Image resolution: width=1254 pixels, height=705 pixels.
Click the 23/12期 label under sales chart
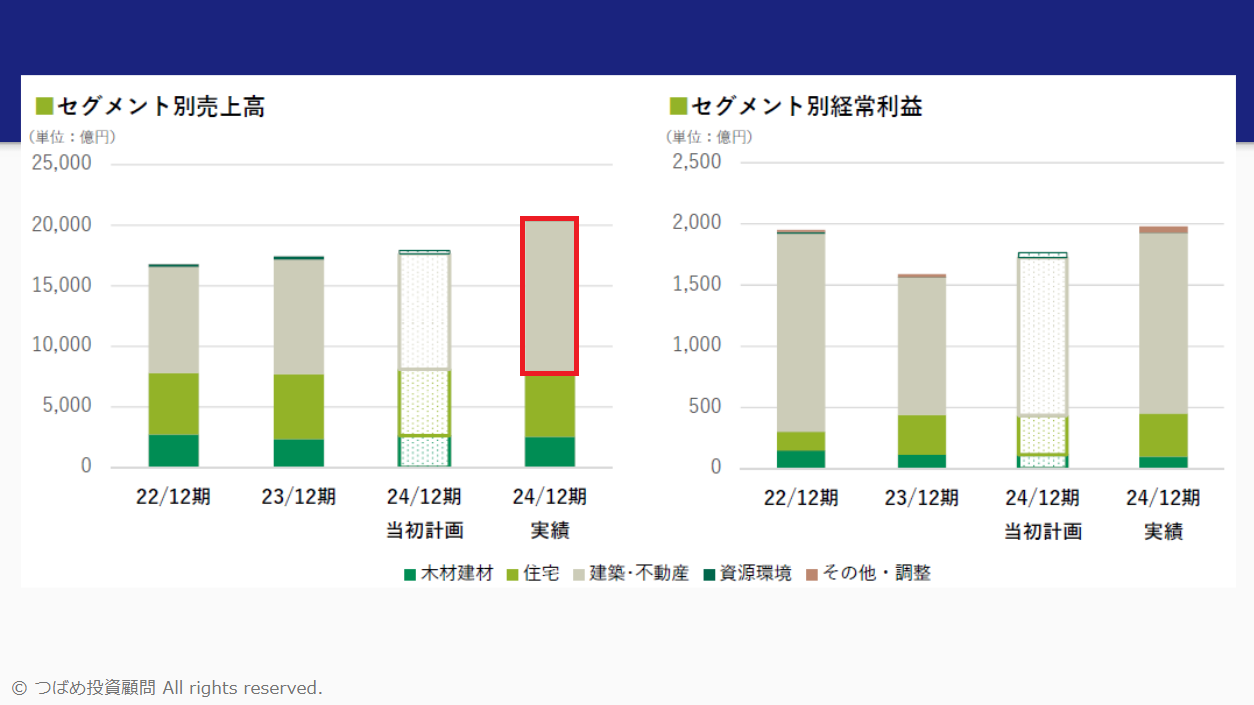pyautogui.click(x=299, y=496)
